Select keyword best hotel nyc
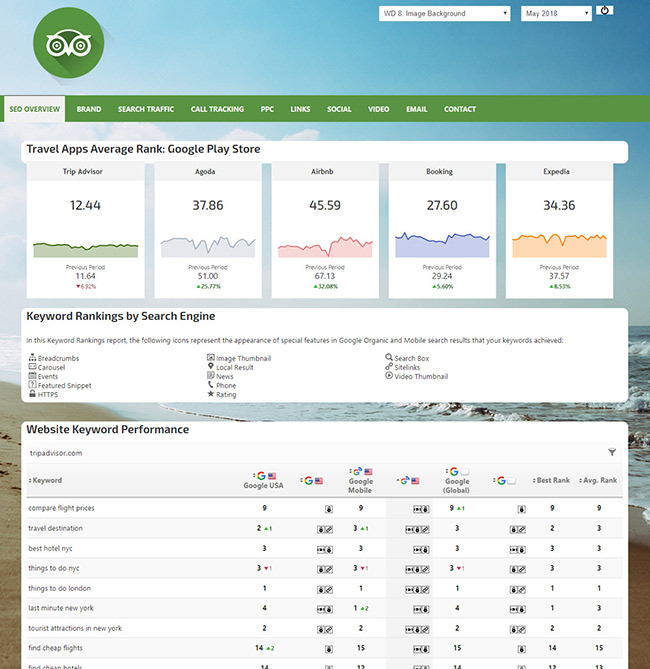650x669 pixels. pos(50,548)
